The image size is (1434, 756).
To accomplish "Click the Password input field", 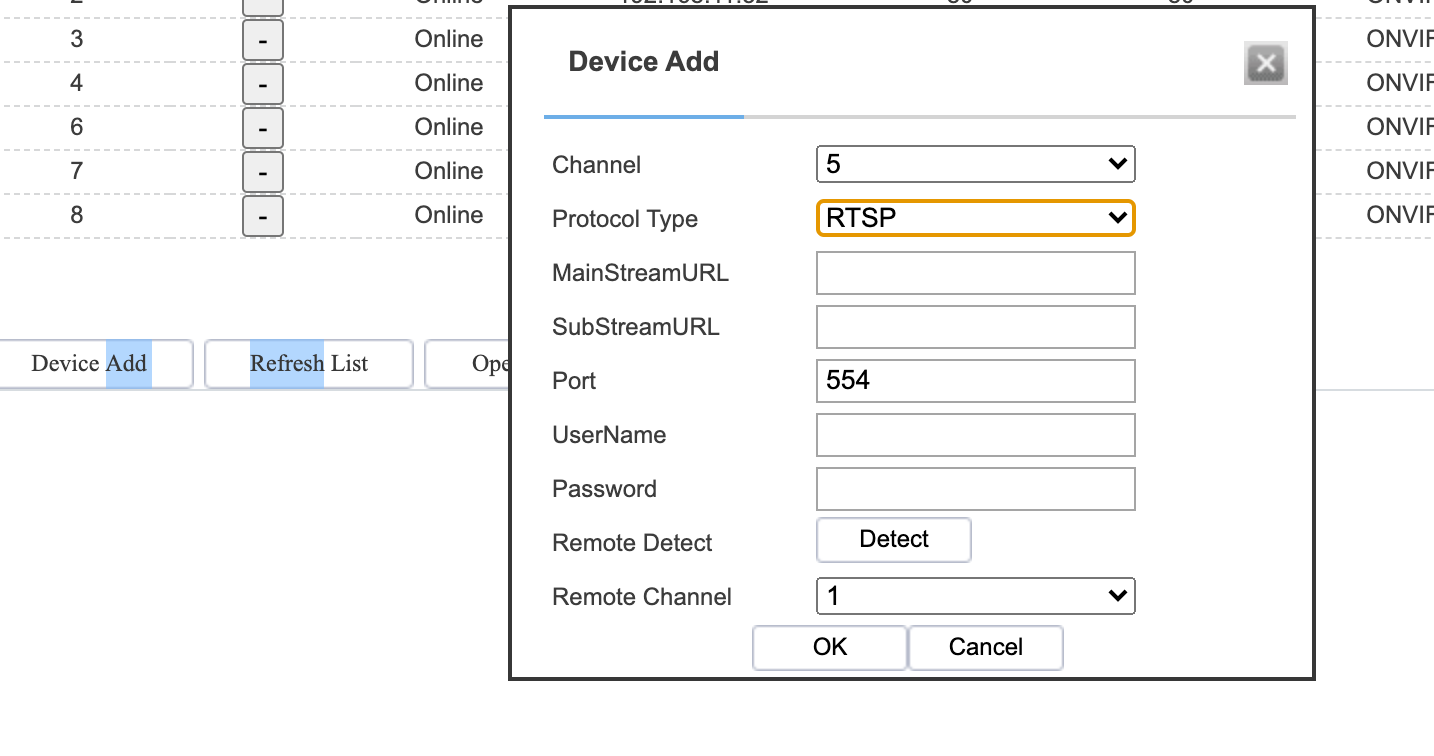I will point(975,488).
